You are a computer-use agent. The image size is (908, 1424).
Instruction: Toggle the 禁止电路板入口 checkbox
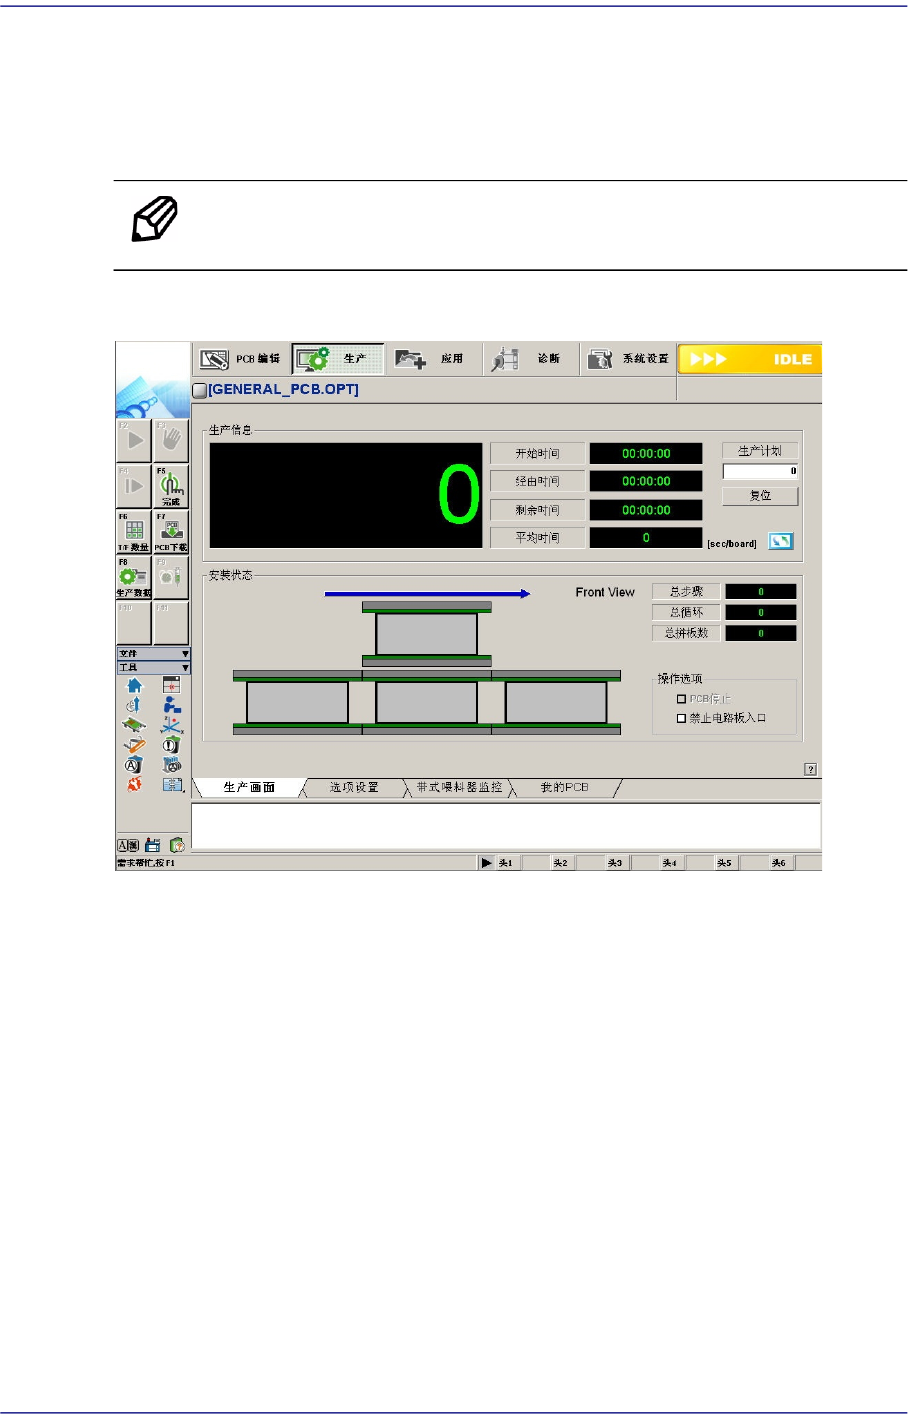682,718
